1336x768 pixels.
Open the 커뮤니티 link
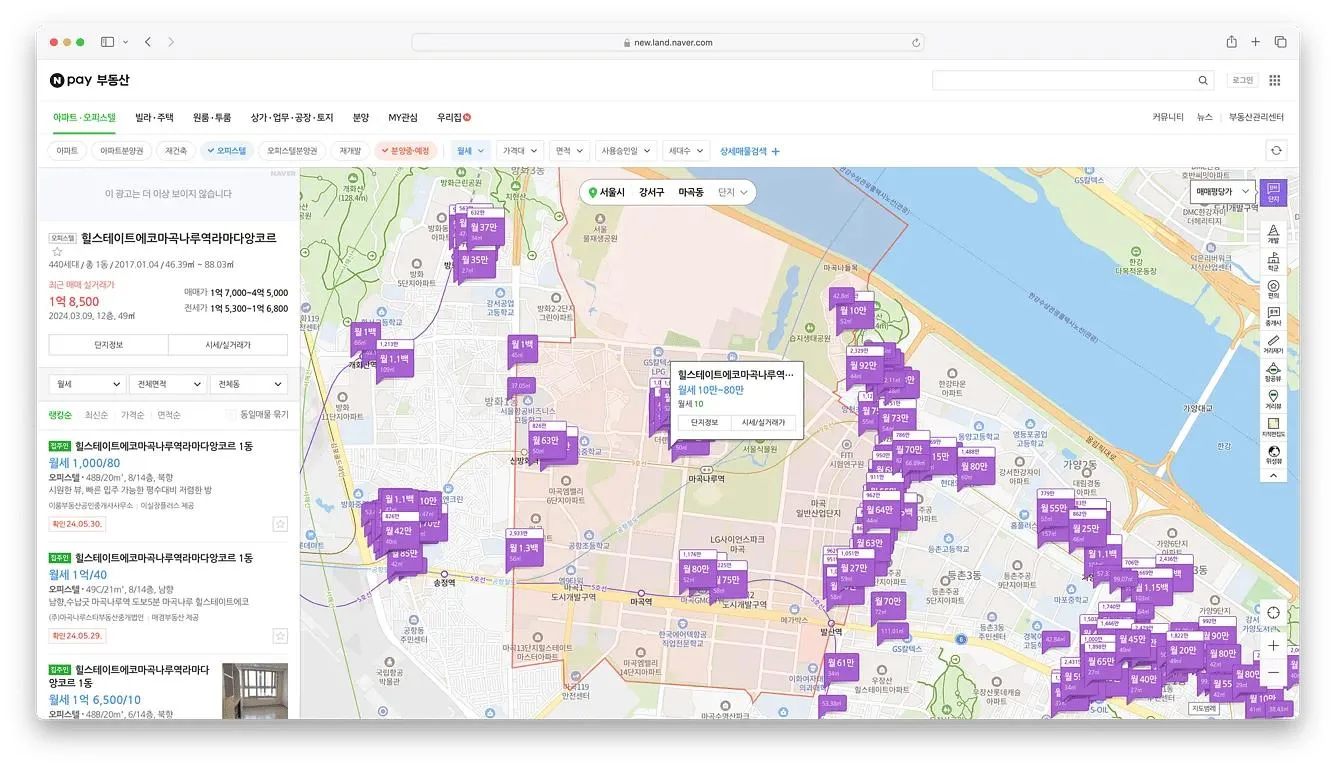click(x=1168, y=117)
